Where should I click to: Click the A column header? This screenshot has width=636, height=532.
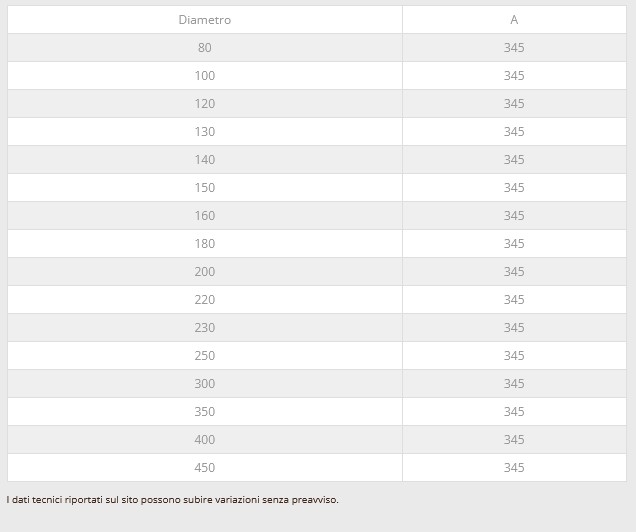[514, 20]
